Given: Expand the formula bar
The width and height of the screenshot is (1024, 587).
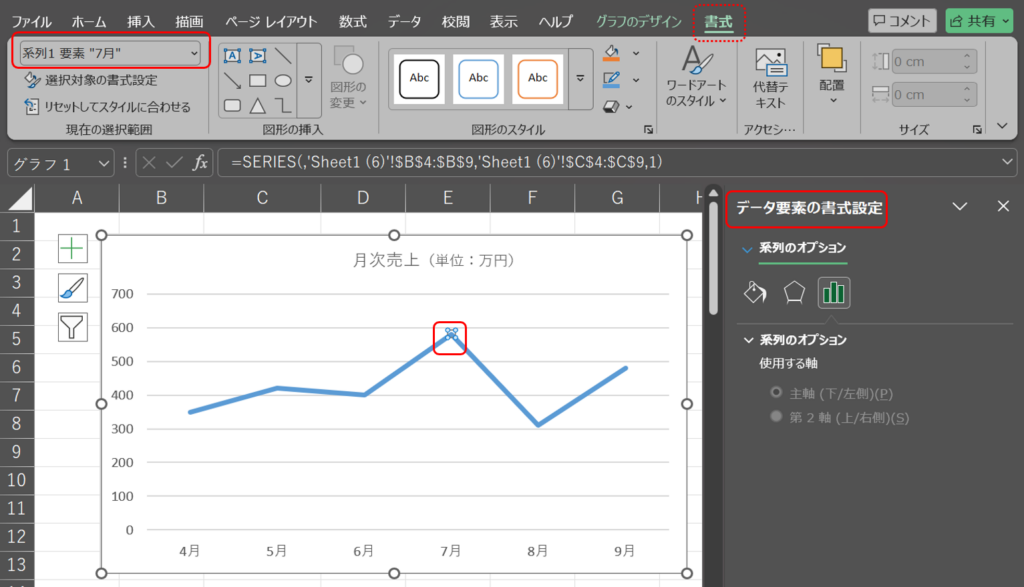Looking at the screenshot, I should tap(1007, 162).
